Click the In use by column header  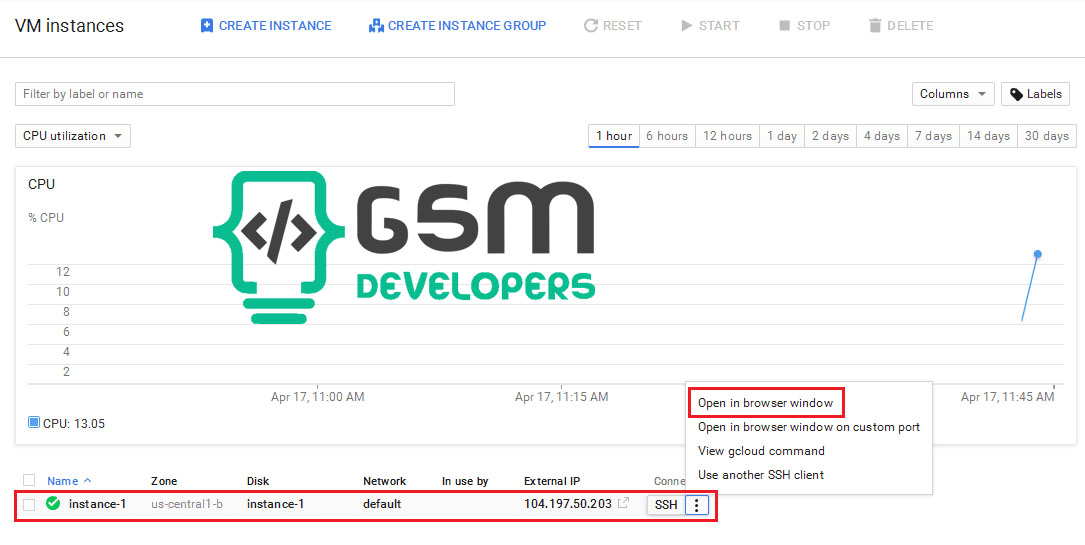pos(465,481)
